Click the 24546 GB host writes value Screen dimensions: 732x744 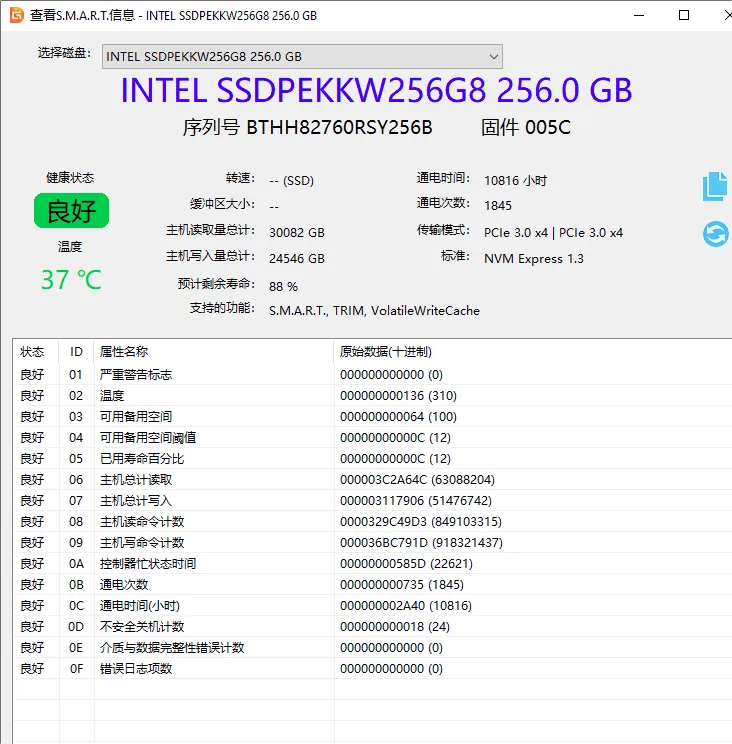[297, 259]
